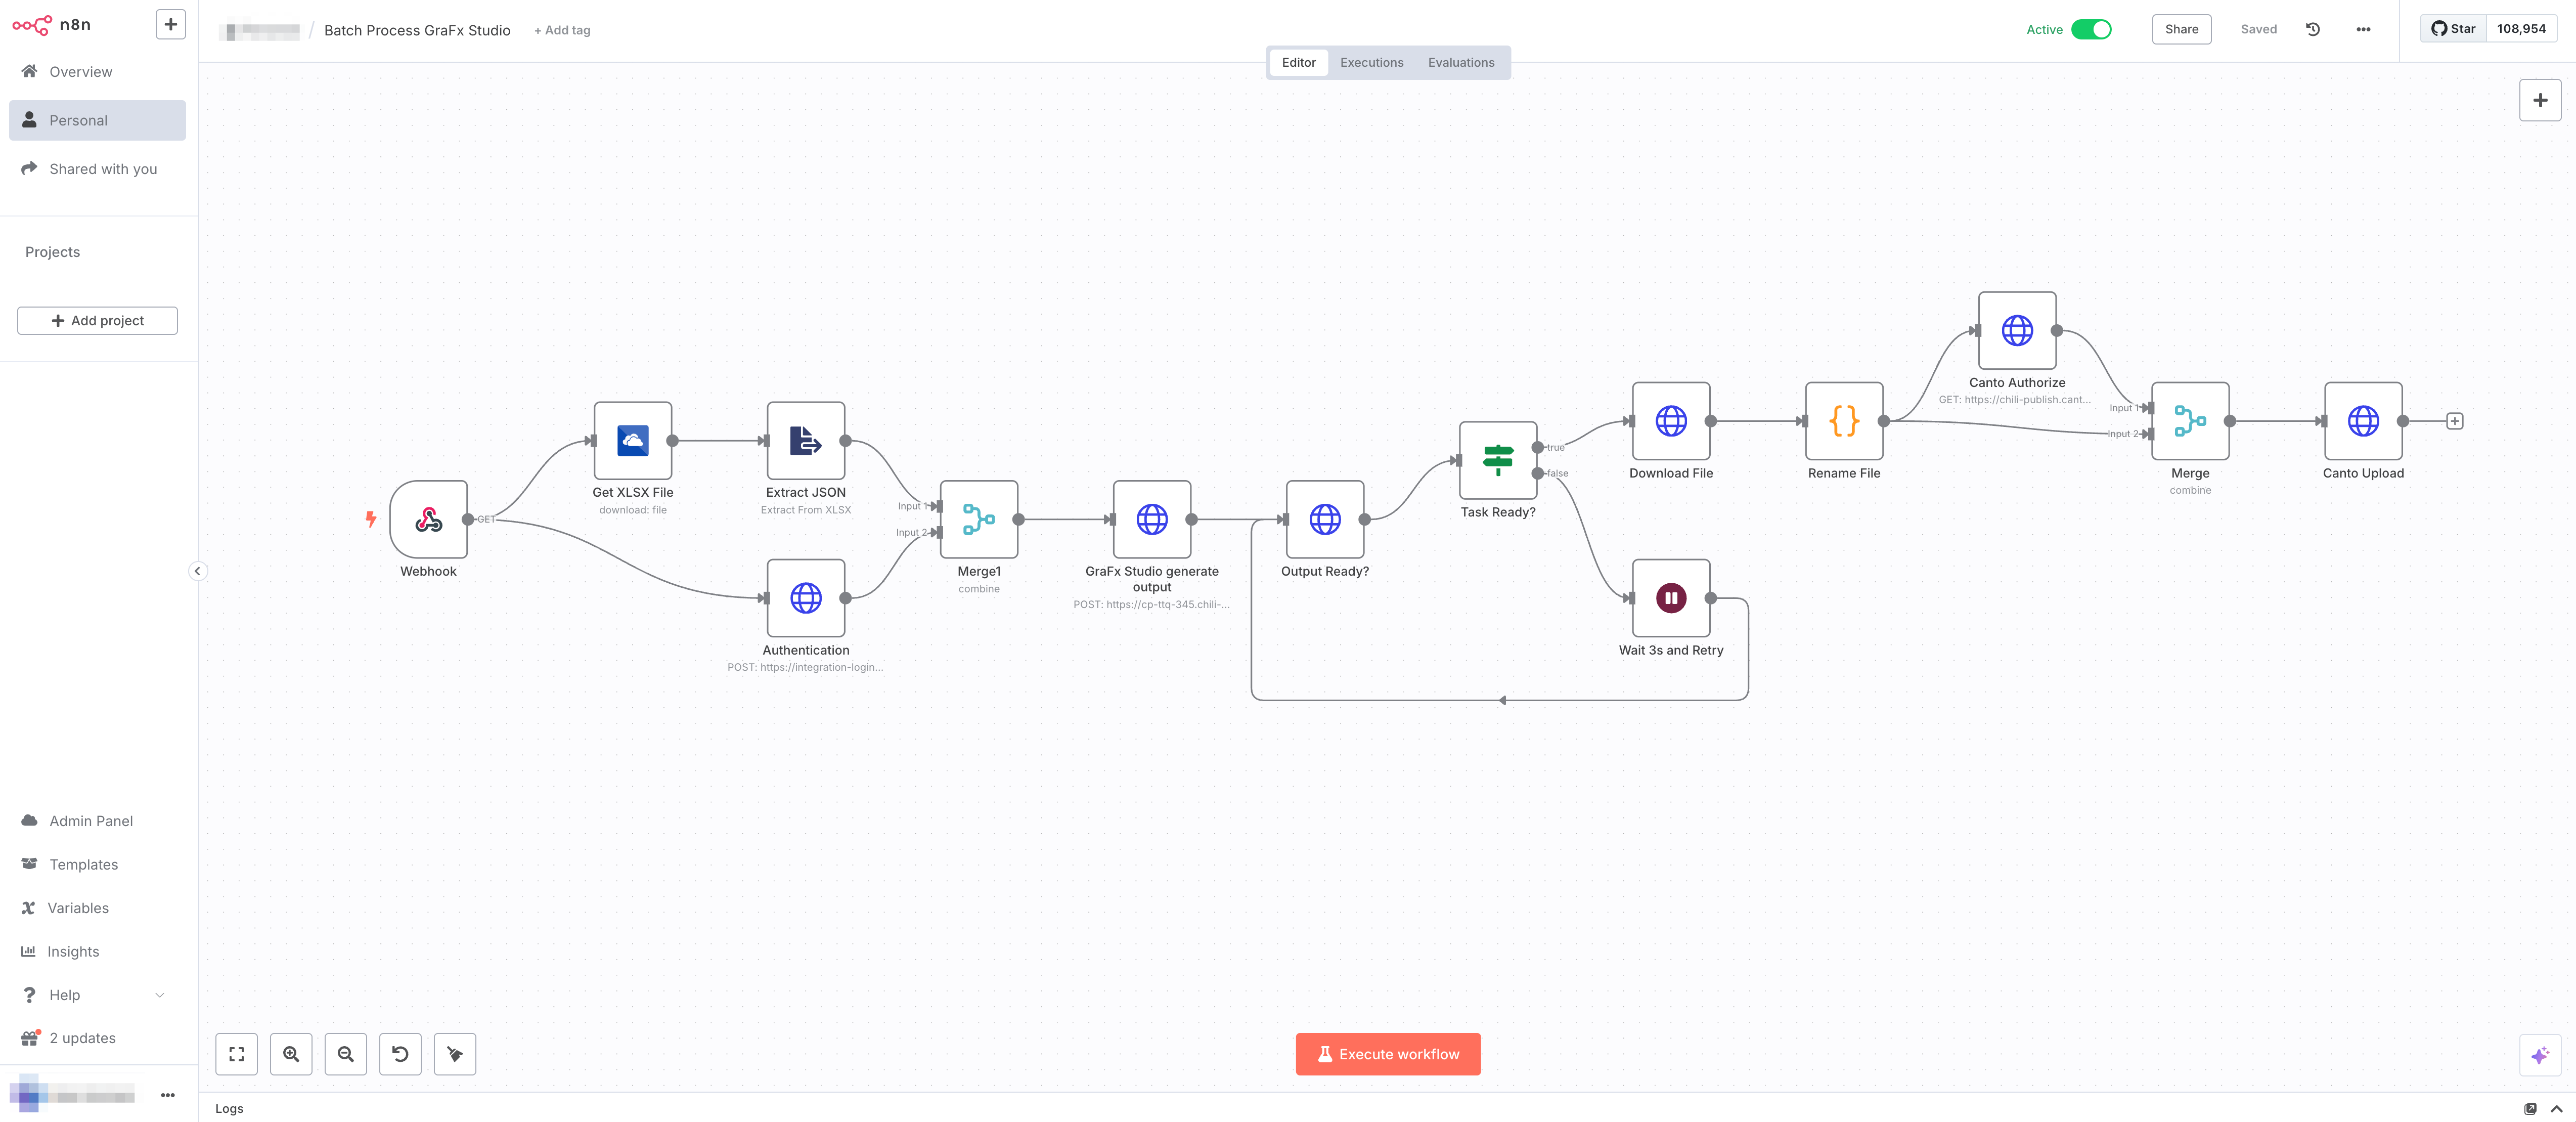This screenshot has width=2576, height=1122.
Task: Switch to the Executions tab
Action: 1371,62
